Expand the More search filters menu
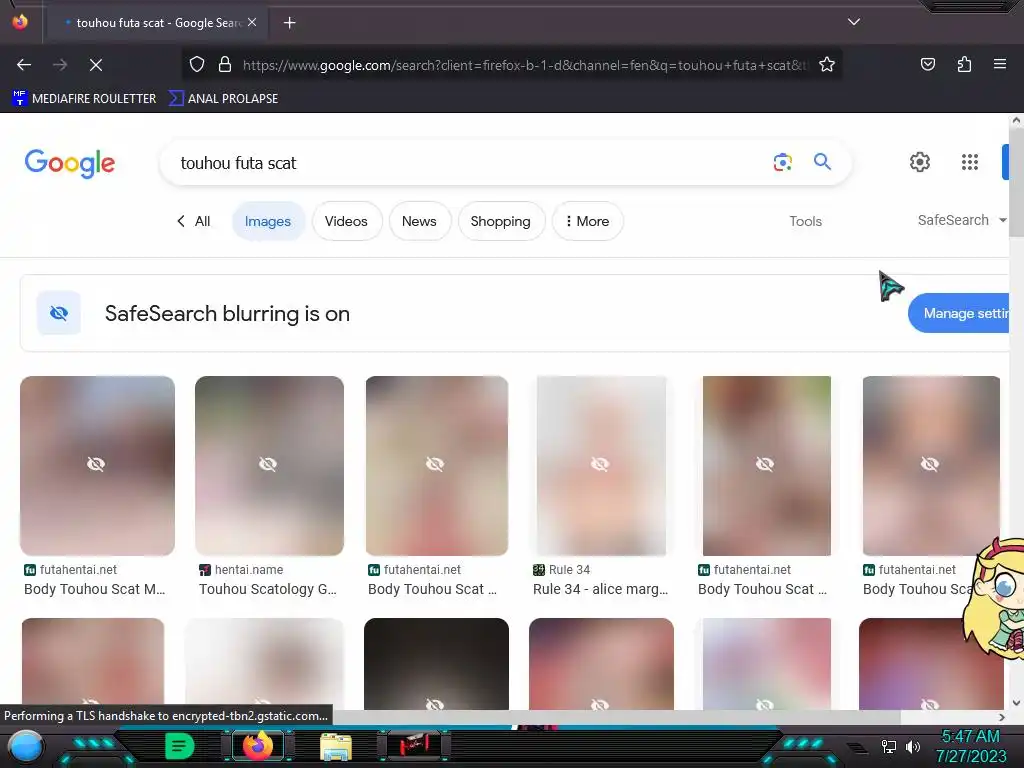This screenshot has width=1024, height=768. click(x=588, y=221)
